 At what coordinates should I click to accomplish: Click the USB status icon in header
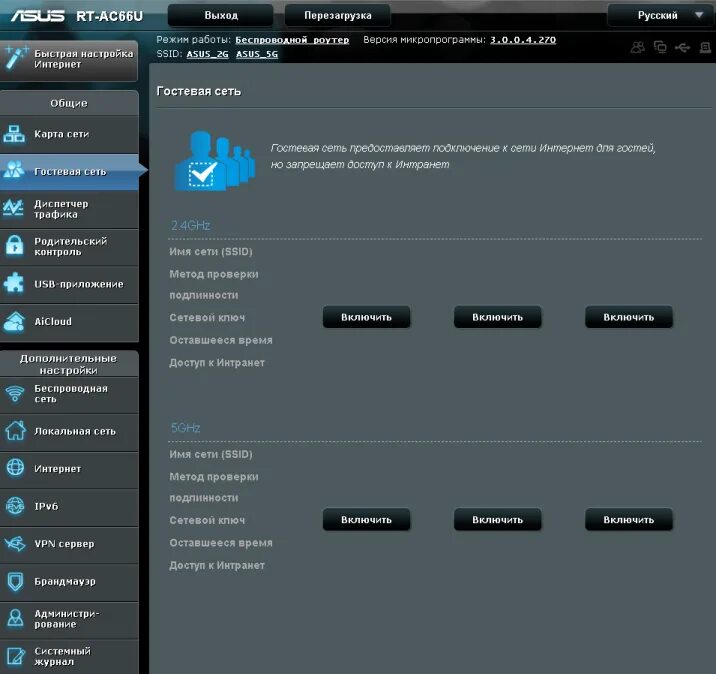(x=682, y=47)
